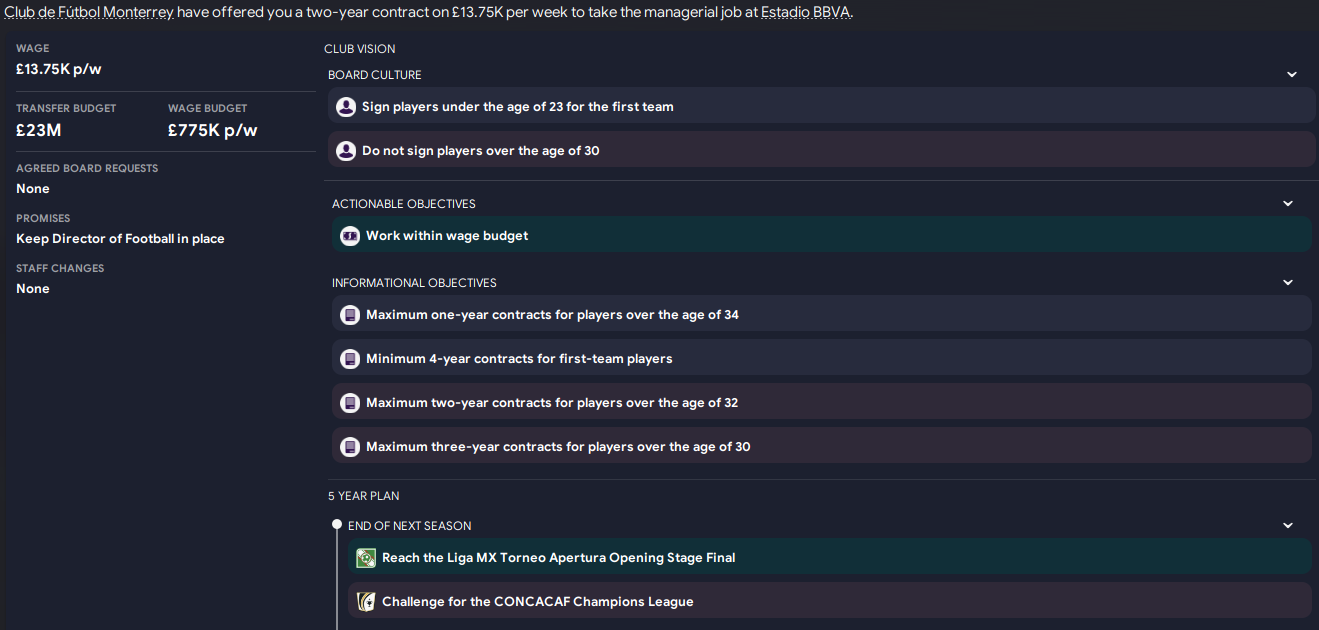Select the End of Next Season timeline marker

[x=337, y=525]
